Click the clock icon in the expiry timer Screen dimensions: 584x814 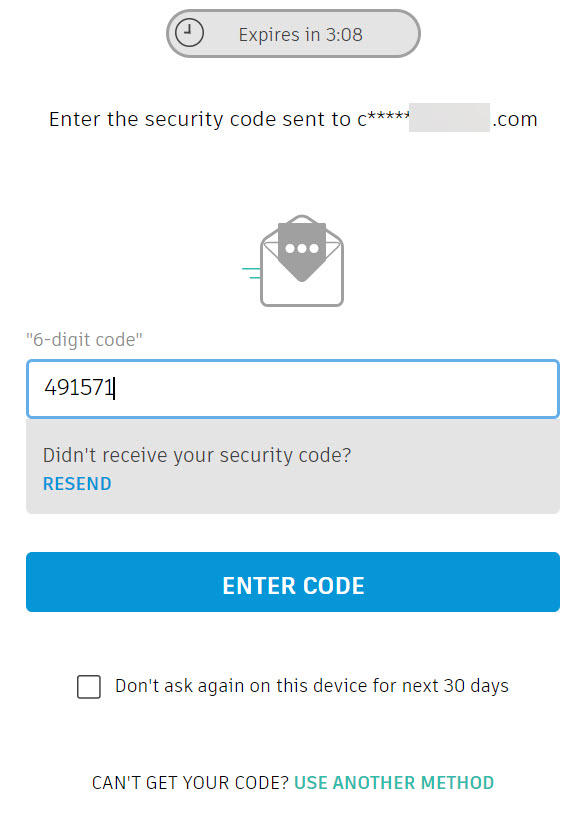click(x=189, y=33)
